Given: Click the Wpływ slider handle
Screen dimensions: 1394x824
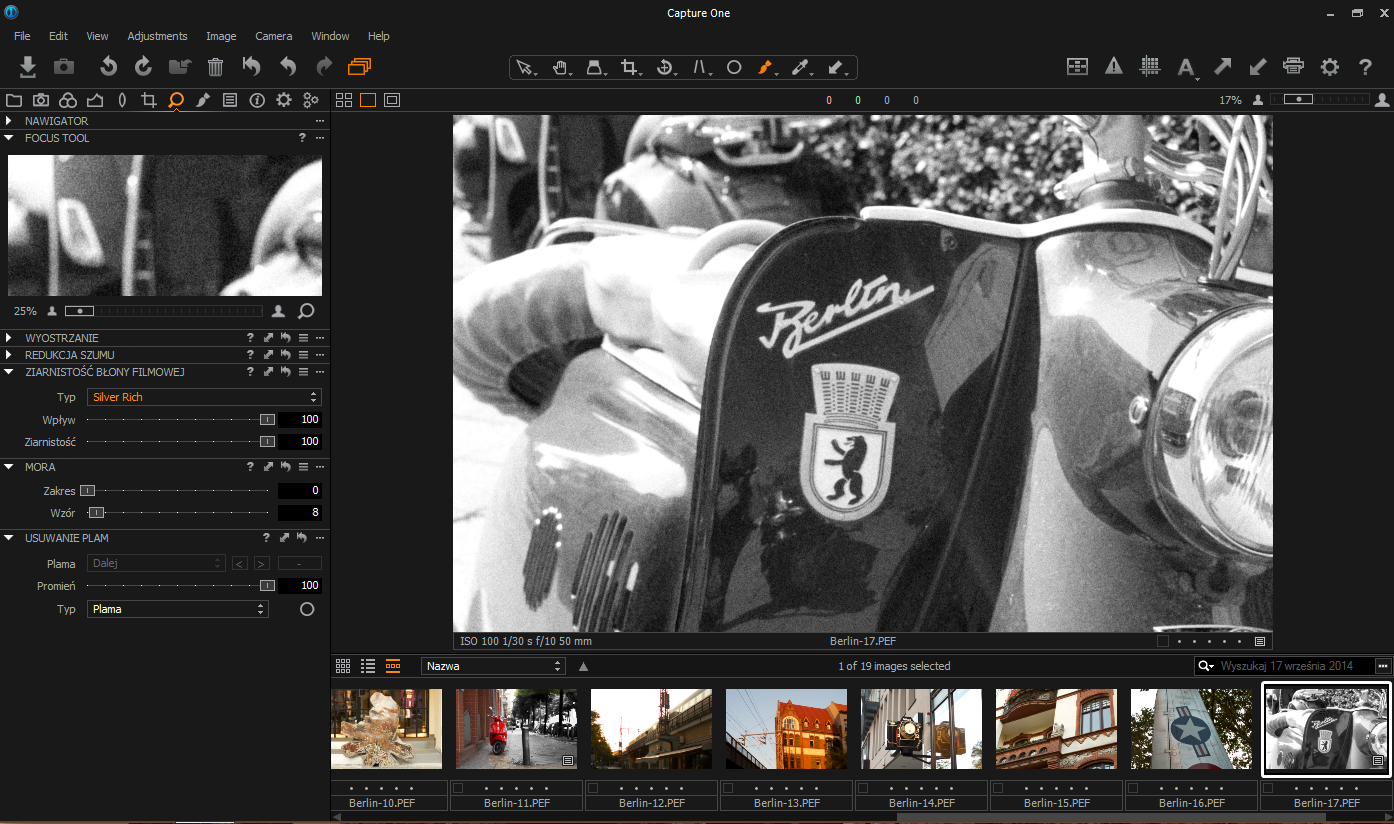Looking at the screenshot, I should pyautogui.click(x=267, y=420).
